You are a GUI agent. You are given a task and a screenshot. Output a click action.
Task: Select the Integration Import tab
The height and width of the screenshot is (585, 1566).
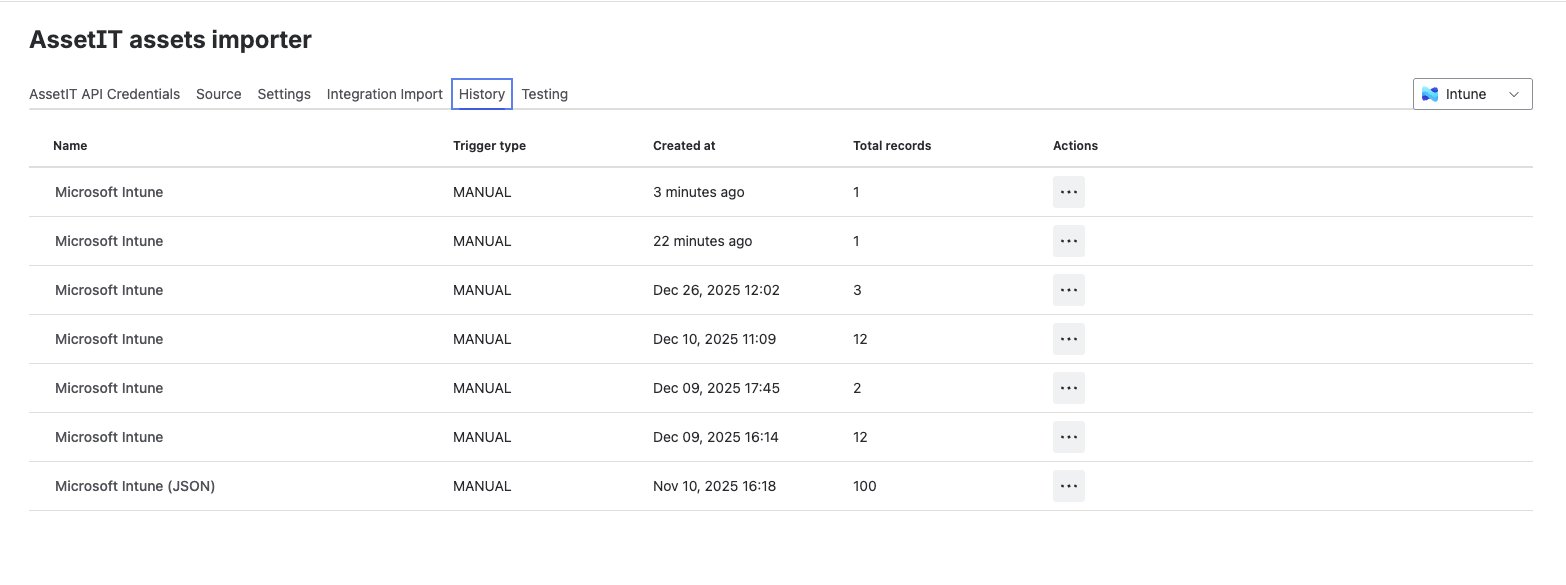click(x=384, y=94)
